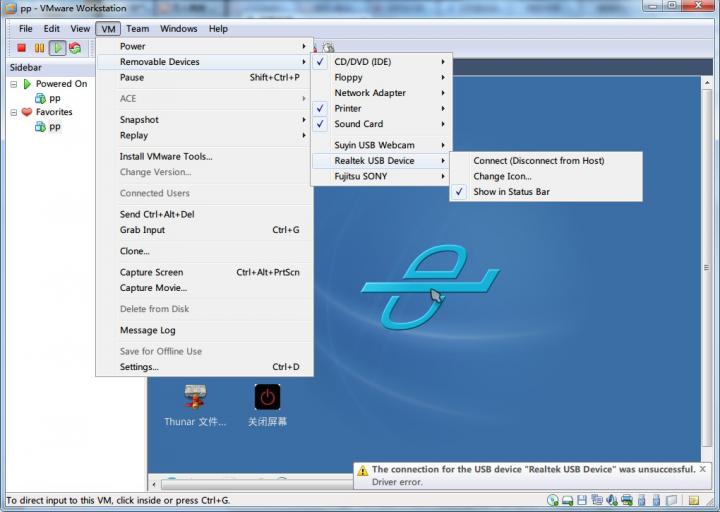720x512 pixels.
Task: Select Pause in the VM menu
Action: [x=205, y=78]
